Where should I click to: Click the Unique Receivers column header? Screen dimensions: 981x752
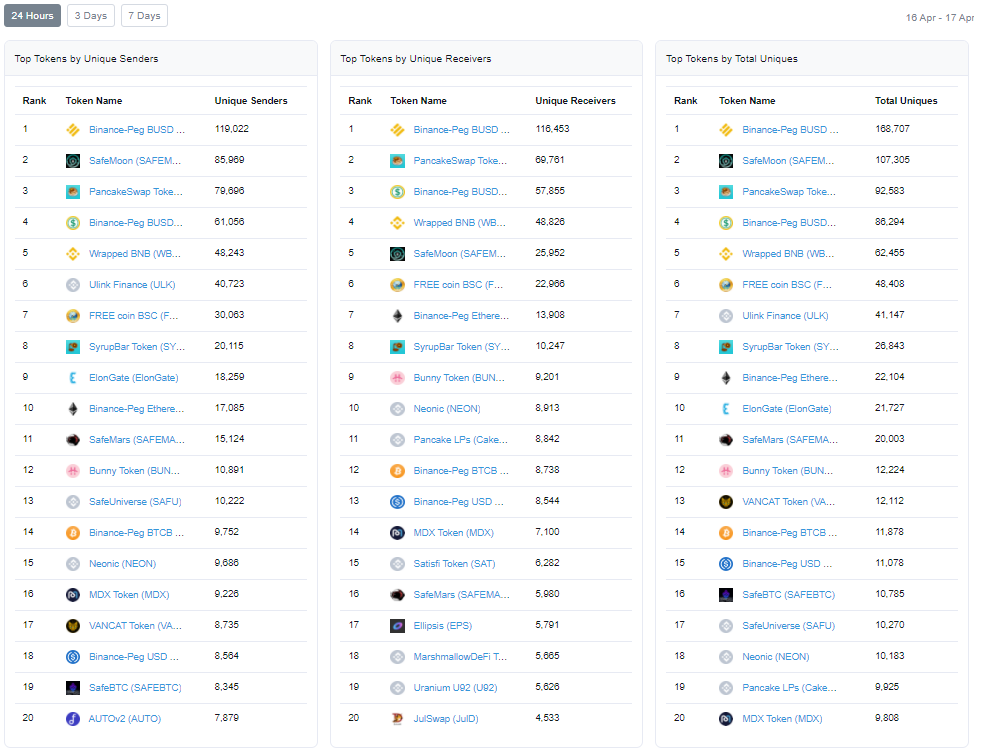pyautogui.click(x=576, y=101)
